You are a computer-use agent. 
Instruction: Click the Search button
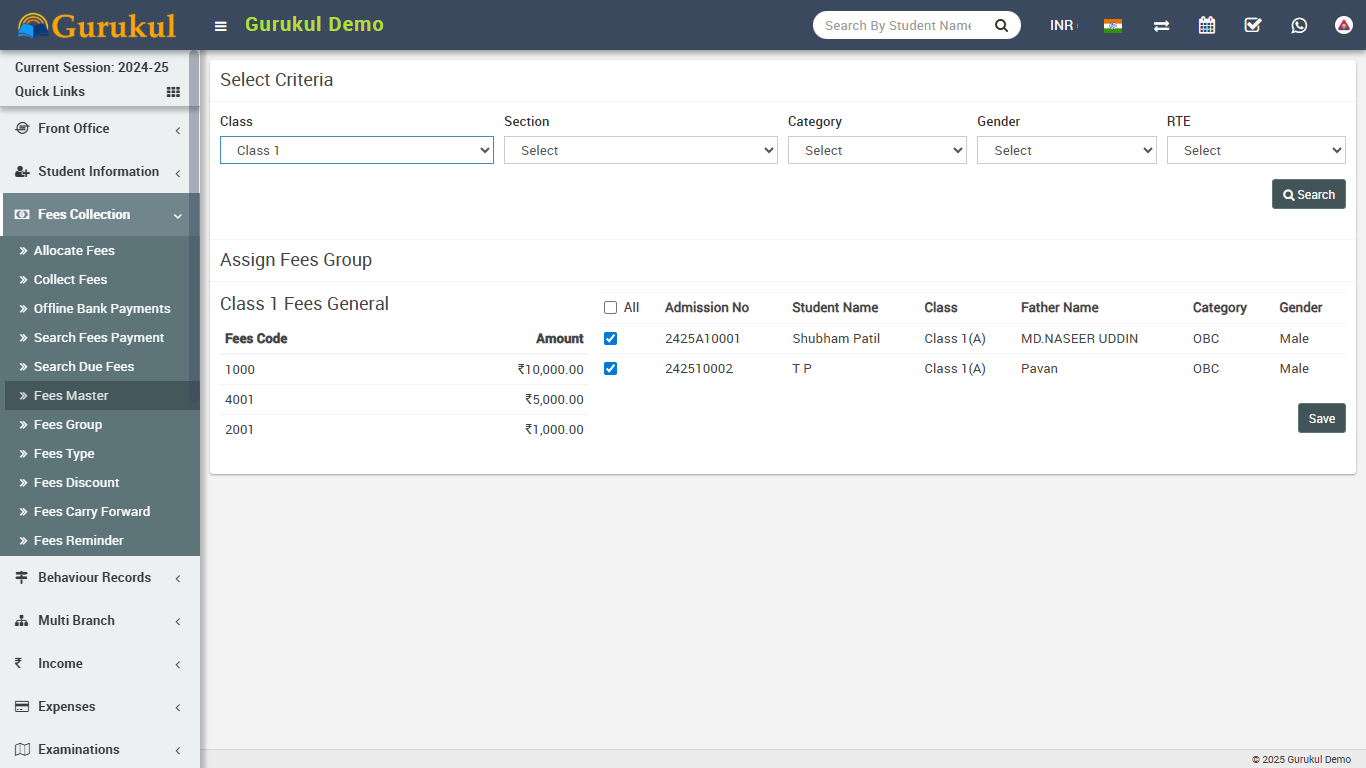[1308, 194]
